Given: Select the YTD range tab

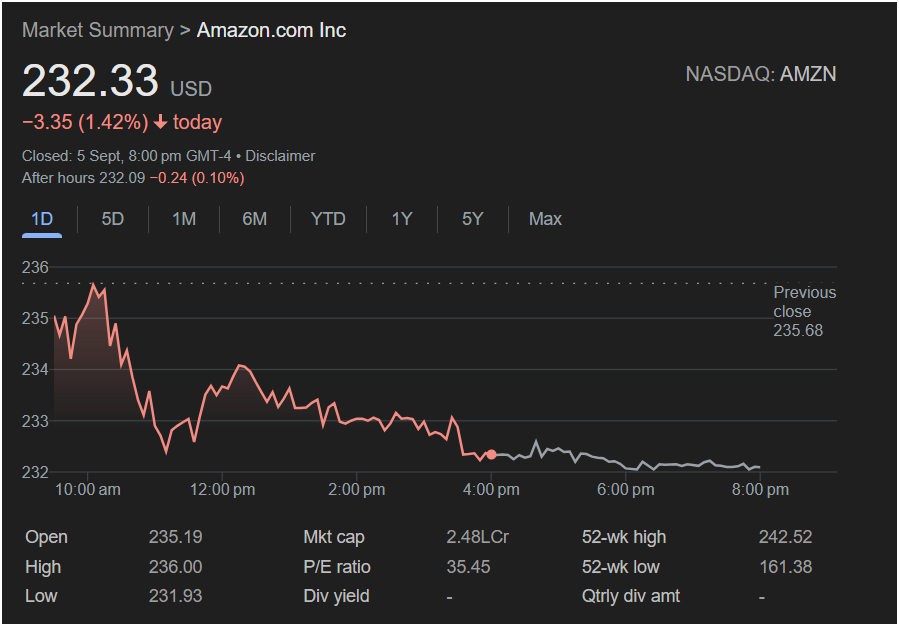Looking at the screenshot, I should pos(328,219).
